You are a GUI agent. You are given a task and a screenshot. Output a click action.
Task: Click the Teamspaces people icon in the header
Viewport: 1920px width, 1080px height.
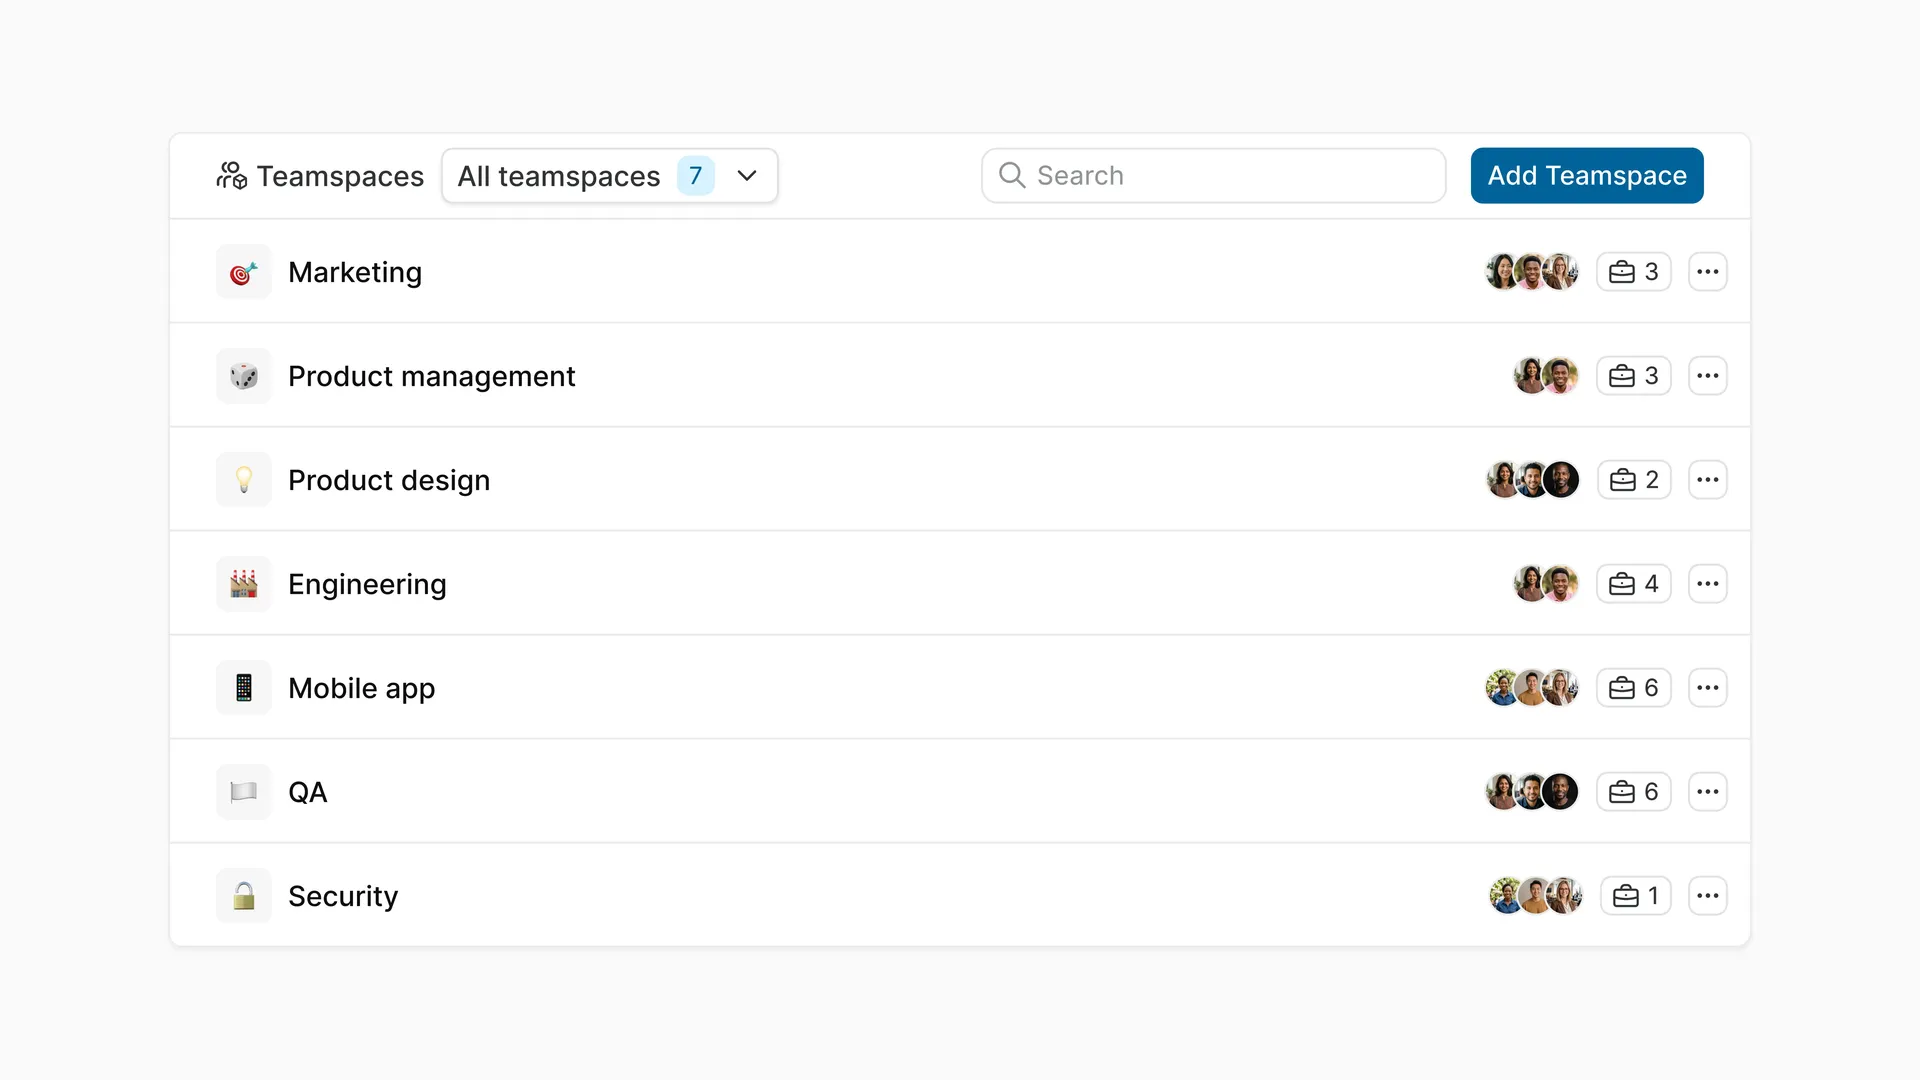pyautogui.click(x=231, y=176)
